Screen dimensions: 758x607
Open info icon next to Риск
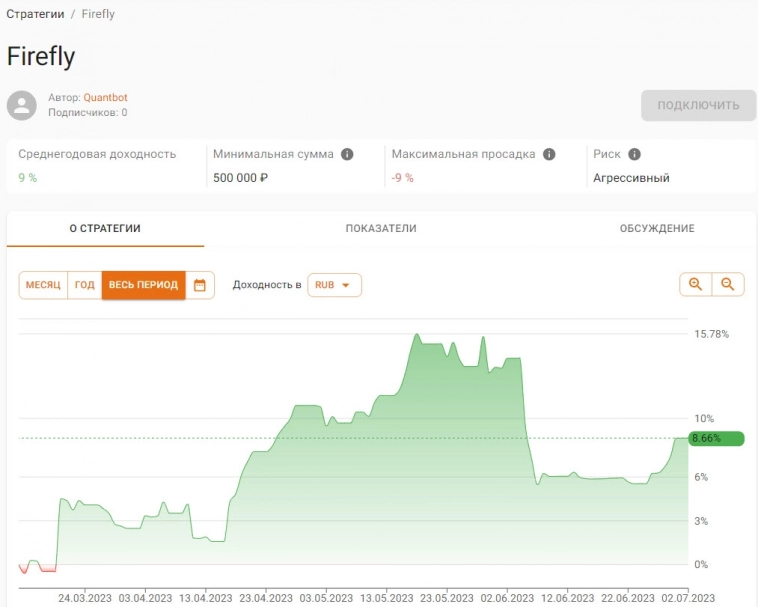[634, 154]
